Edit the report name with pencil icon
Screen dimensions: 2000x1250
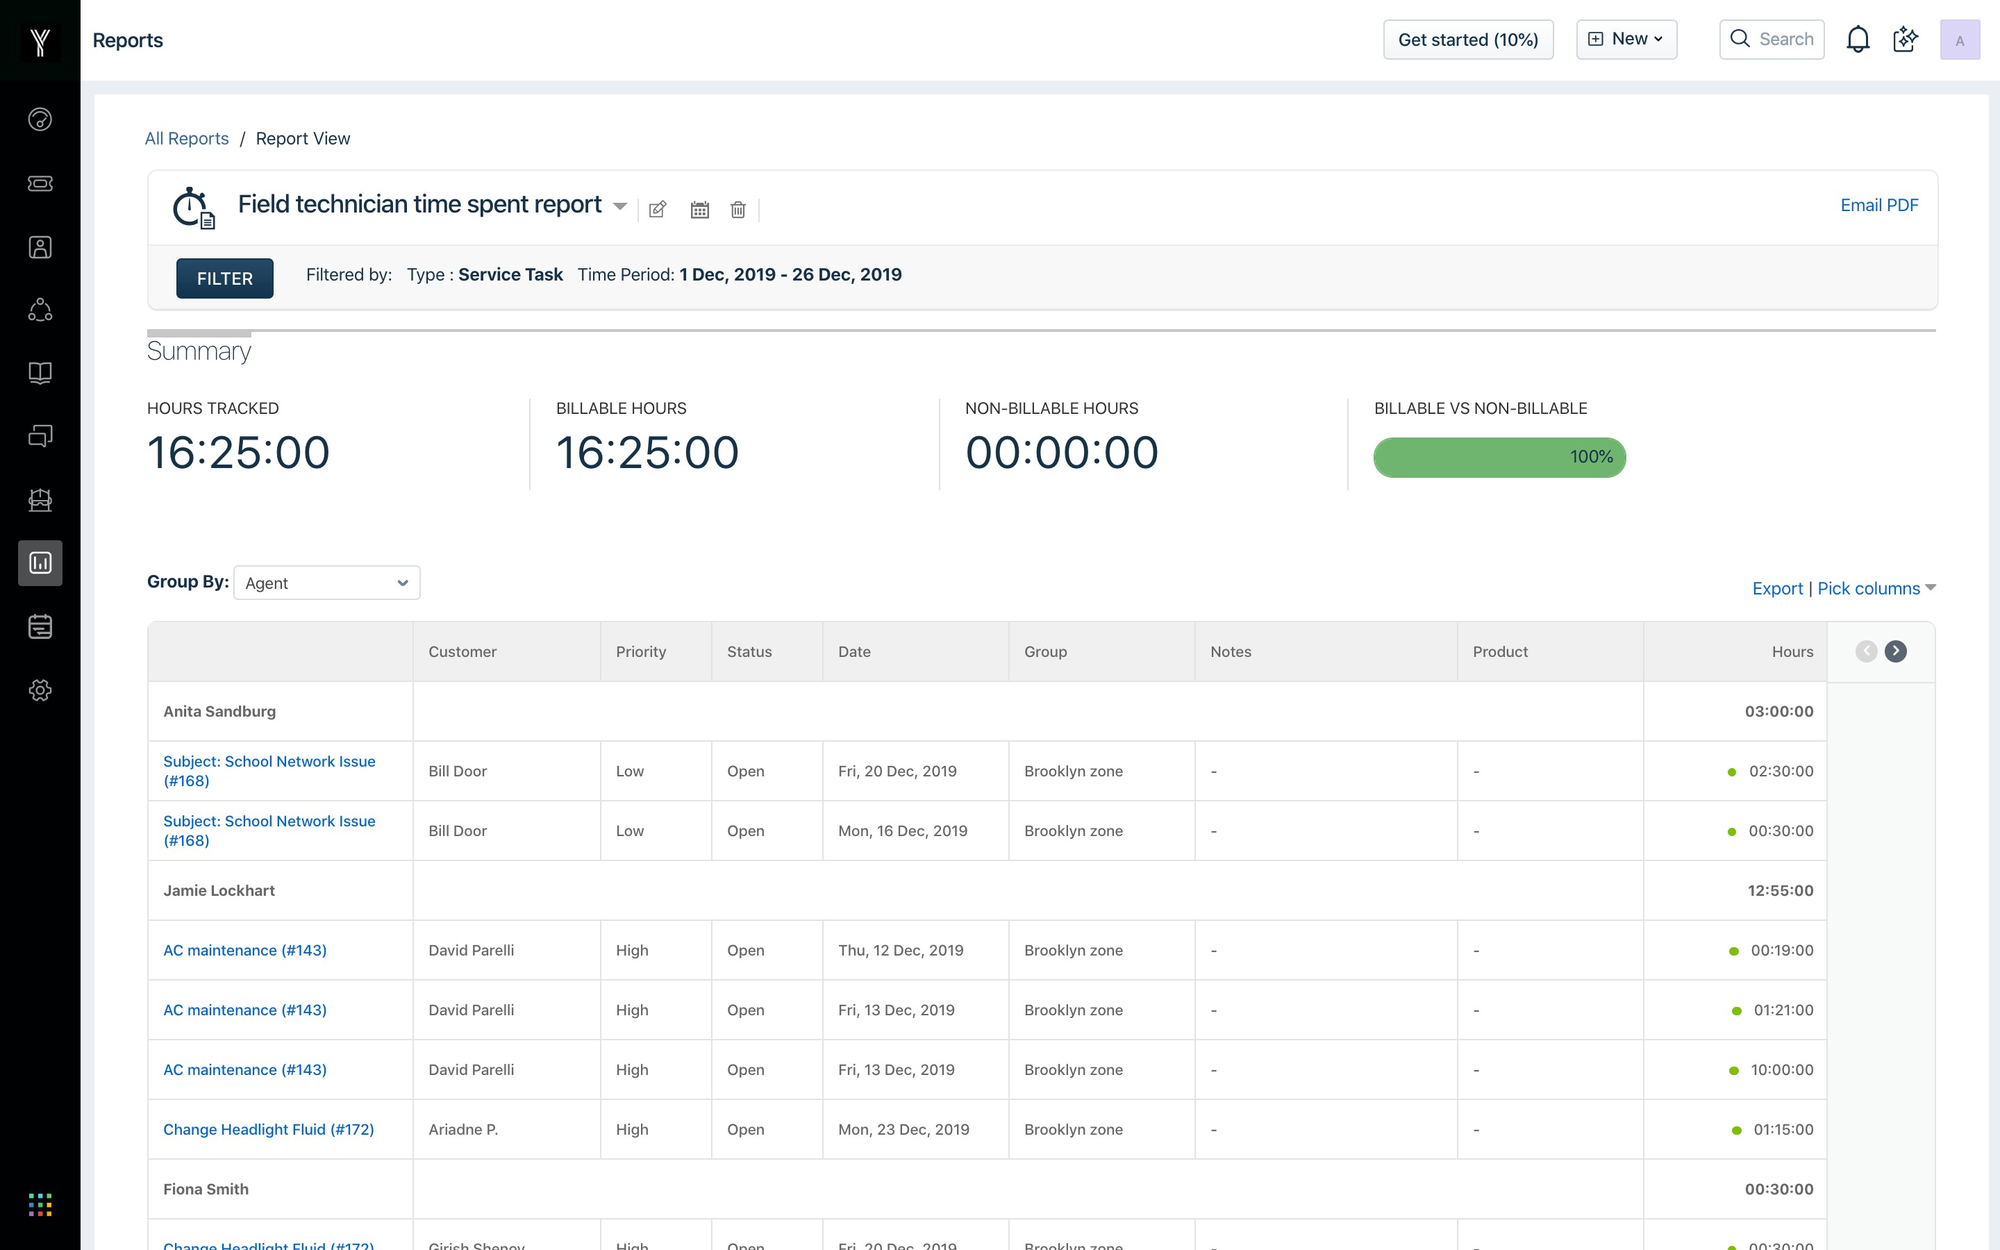[x=657, y=210]
